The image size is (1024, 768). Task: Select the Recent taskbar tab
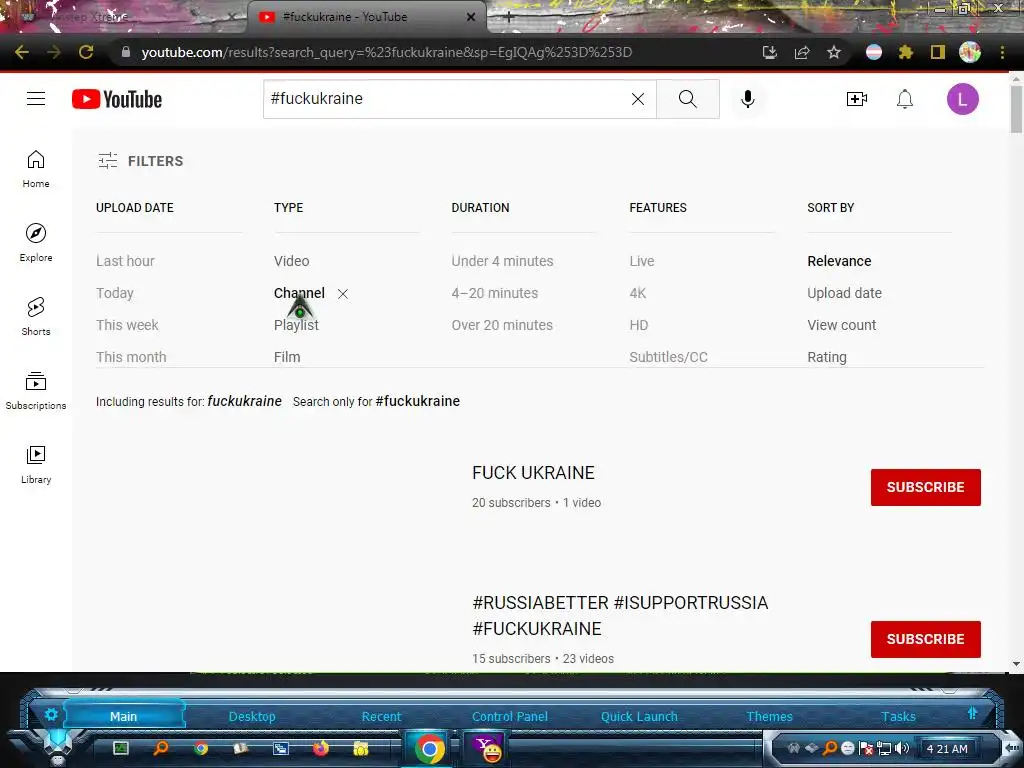click(x=381, y=716)
